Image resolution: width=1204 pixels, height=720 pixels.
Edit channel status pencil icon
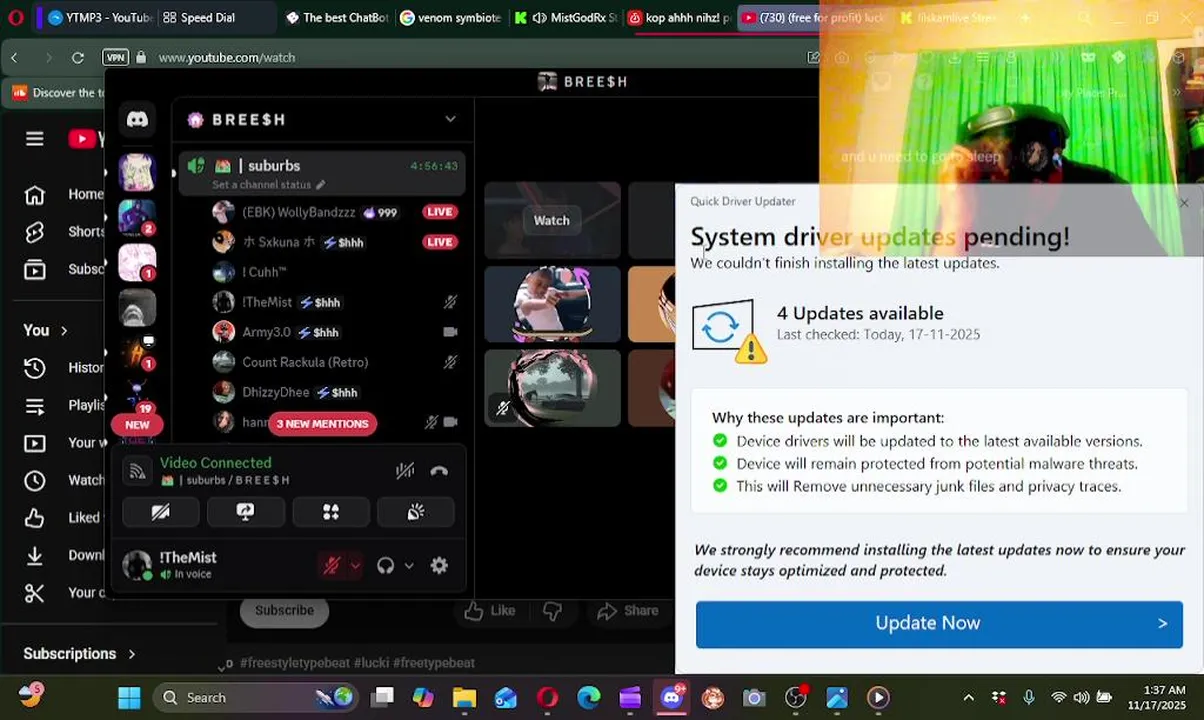[320, 185]
